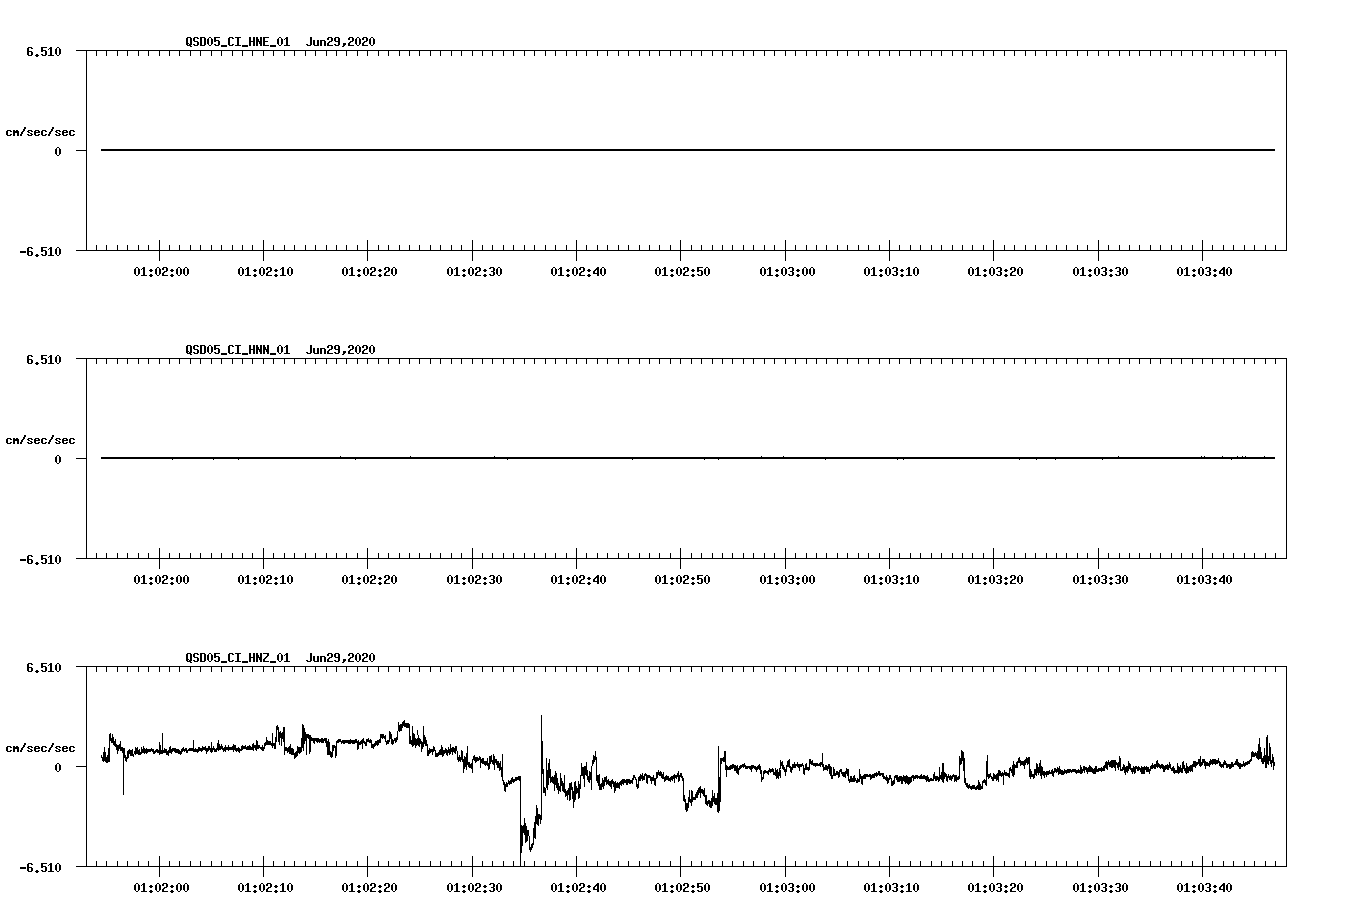Click the 0 axis value on HNE plot

58,152
